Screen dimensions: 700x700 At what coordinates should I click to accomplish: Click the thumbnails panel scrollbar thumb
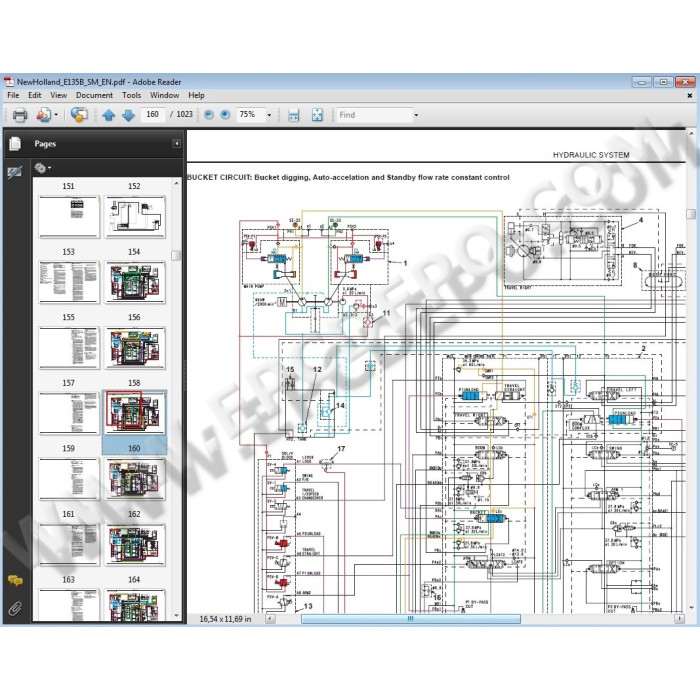(176, 255)
